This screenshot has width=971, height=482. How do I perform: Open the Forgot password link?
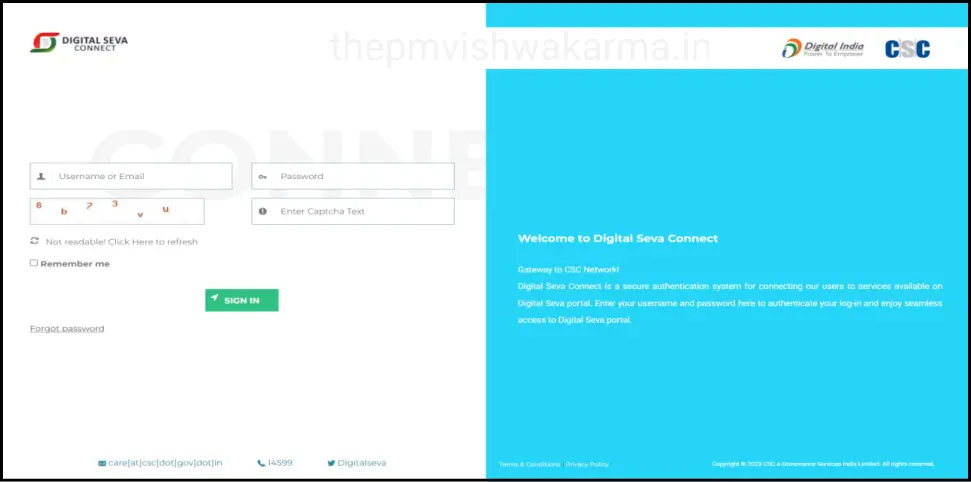(67, 328)
